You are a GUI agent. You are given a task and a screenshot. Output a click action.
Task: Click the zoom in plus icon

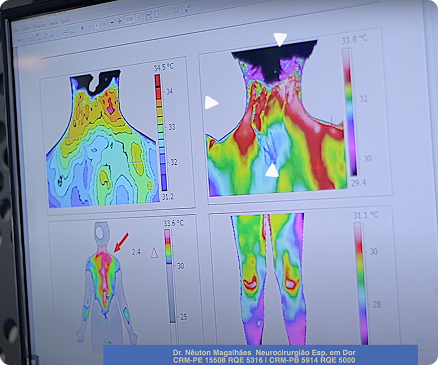click(x=119, y=21)
